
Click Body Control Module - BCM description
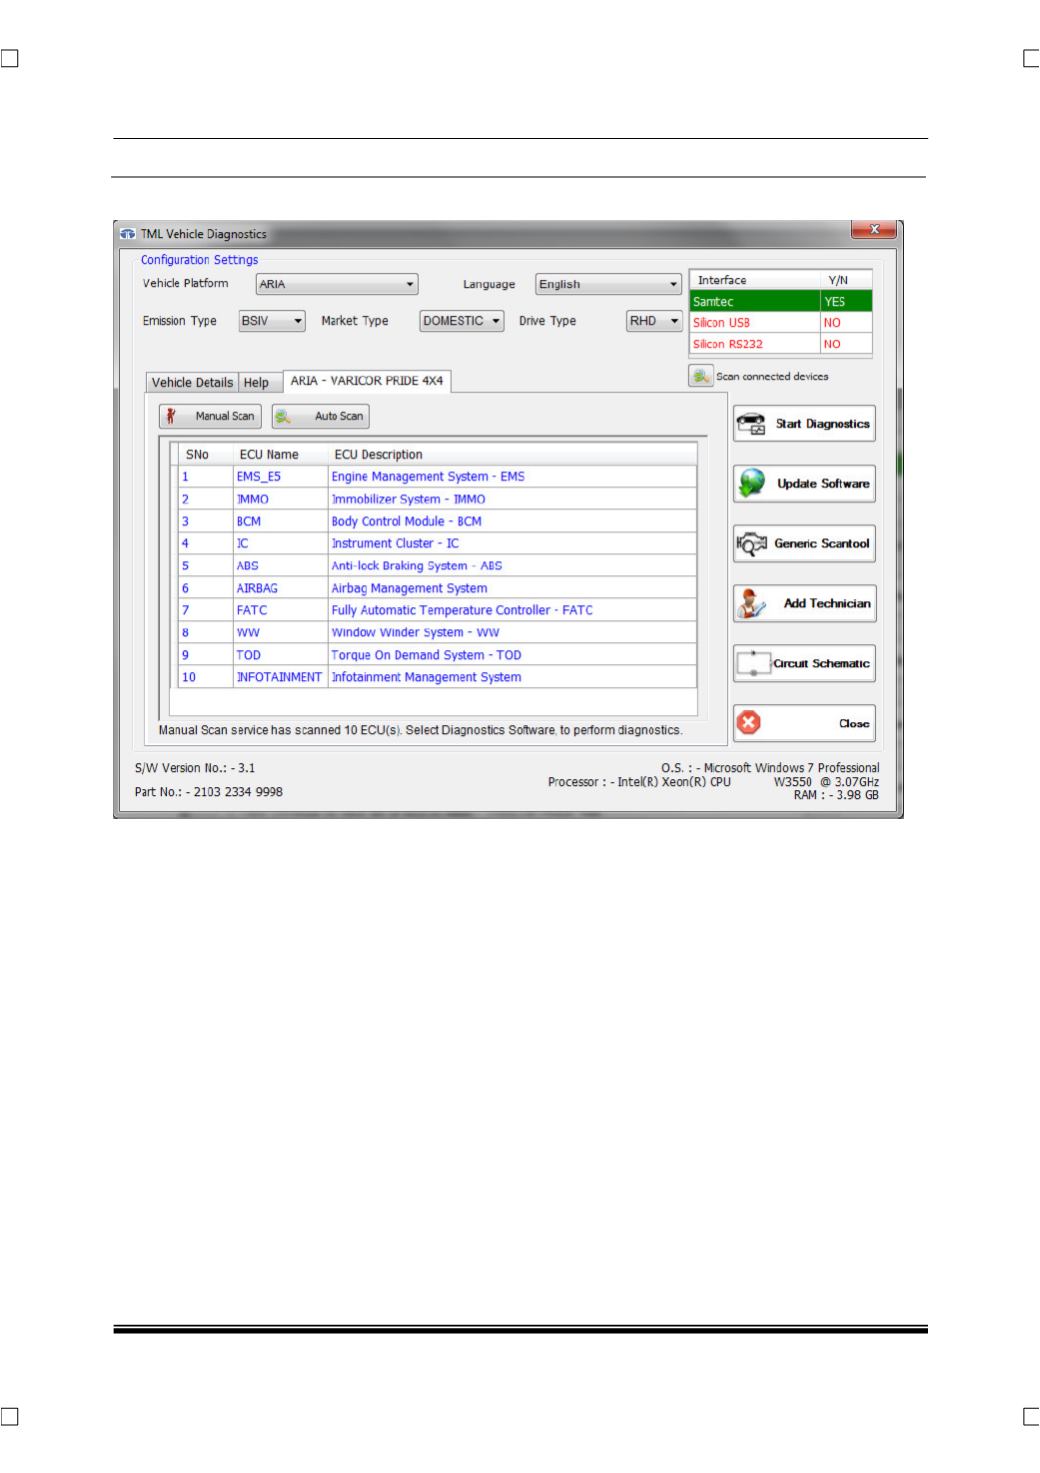[406, 521]
